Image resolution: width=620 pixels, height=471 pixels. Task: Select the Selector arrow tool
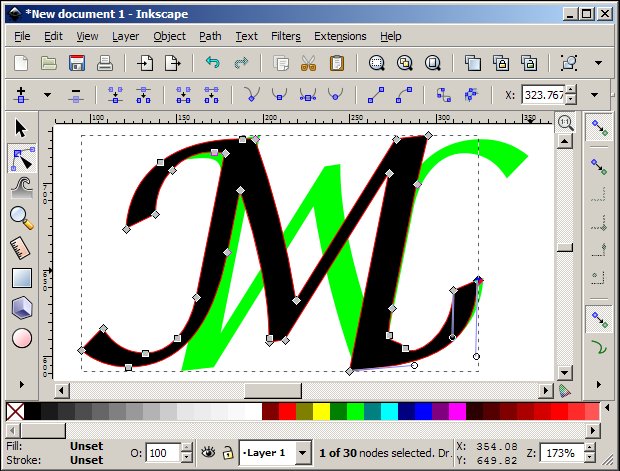click(x=21, y=128)
